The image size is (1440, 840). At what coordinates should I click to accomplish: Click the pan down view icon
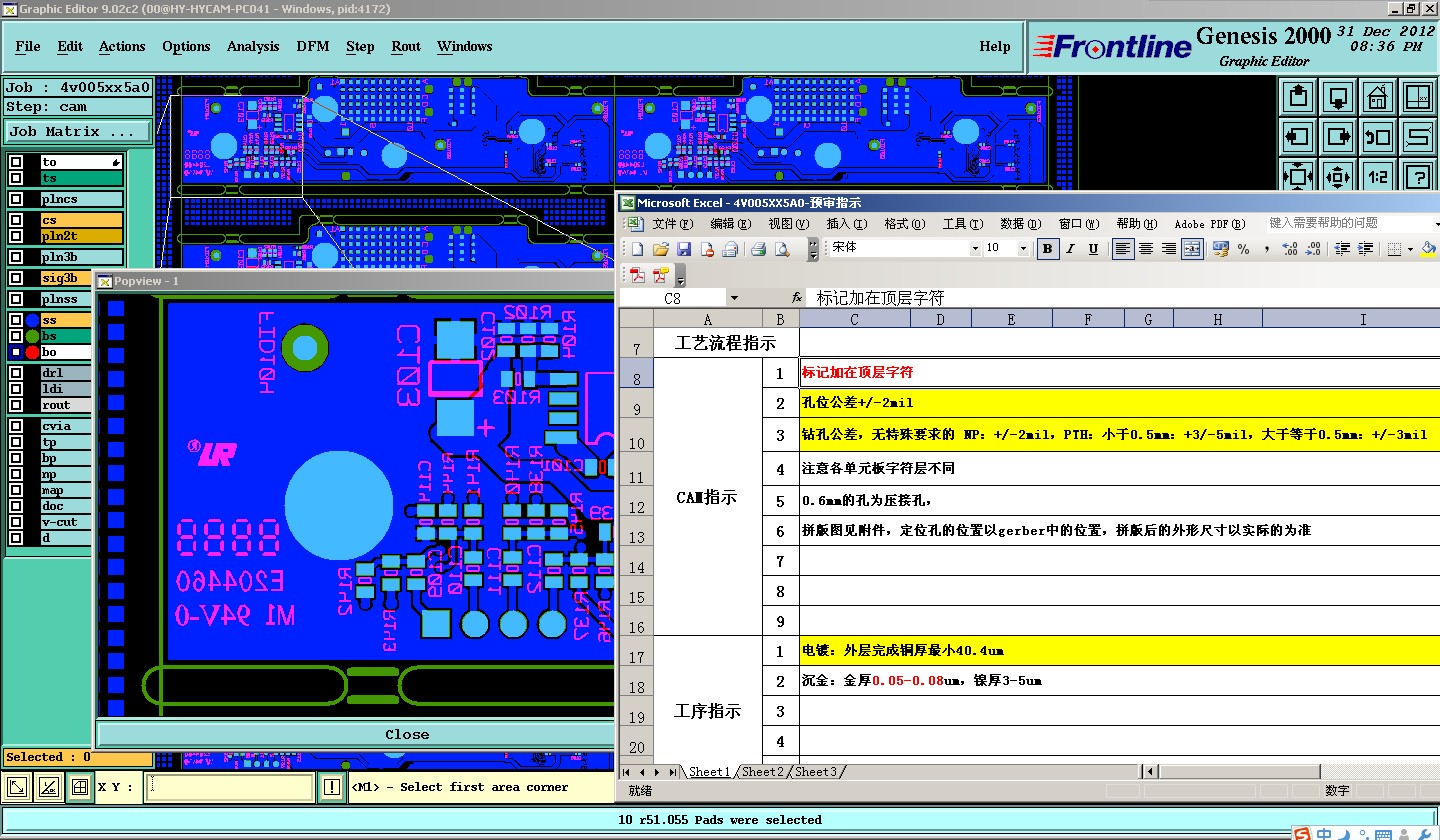1338,97
